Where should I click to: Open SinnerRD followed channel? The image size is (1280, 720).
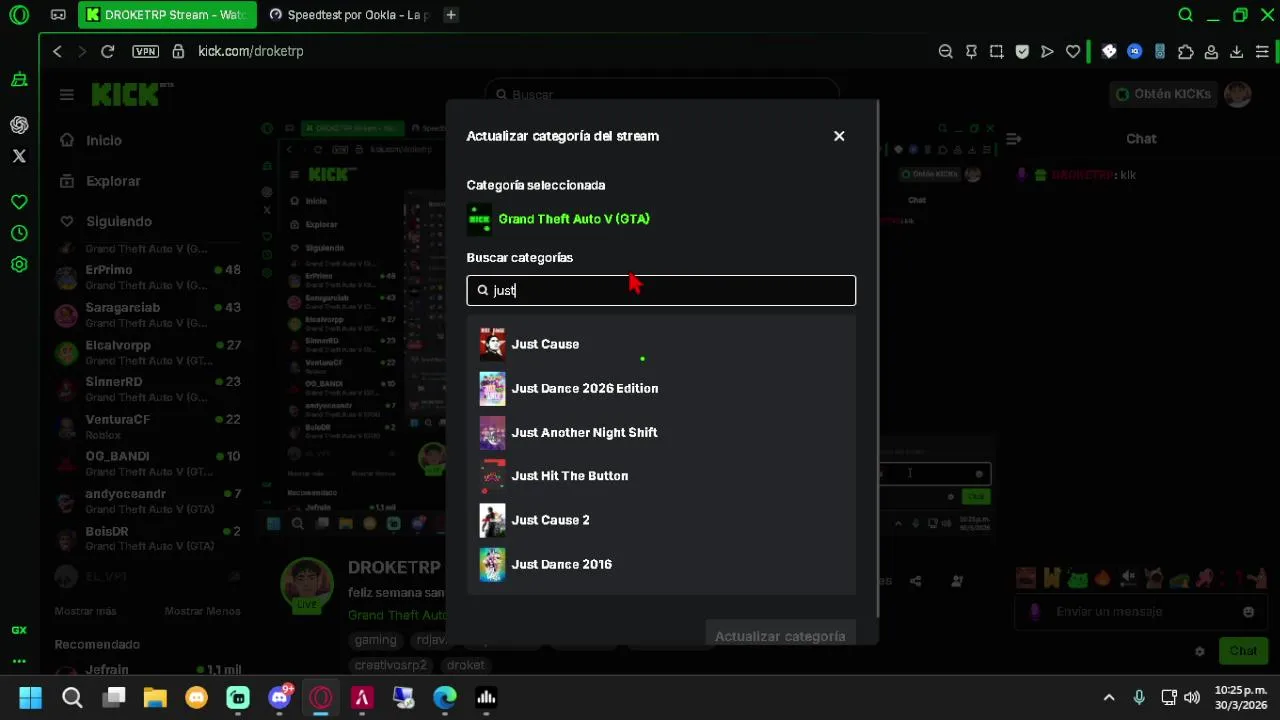click(x=148, y=388)
